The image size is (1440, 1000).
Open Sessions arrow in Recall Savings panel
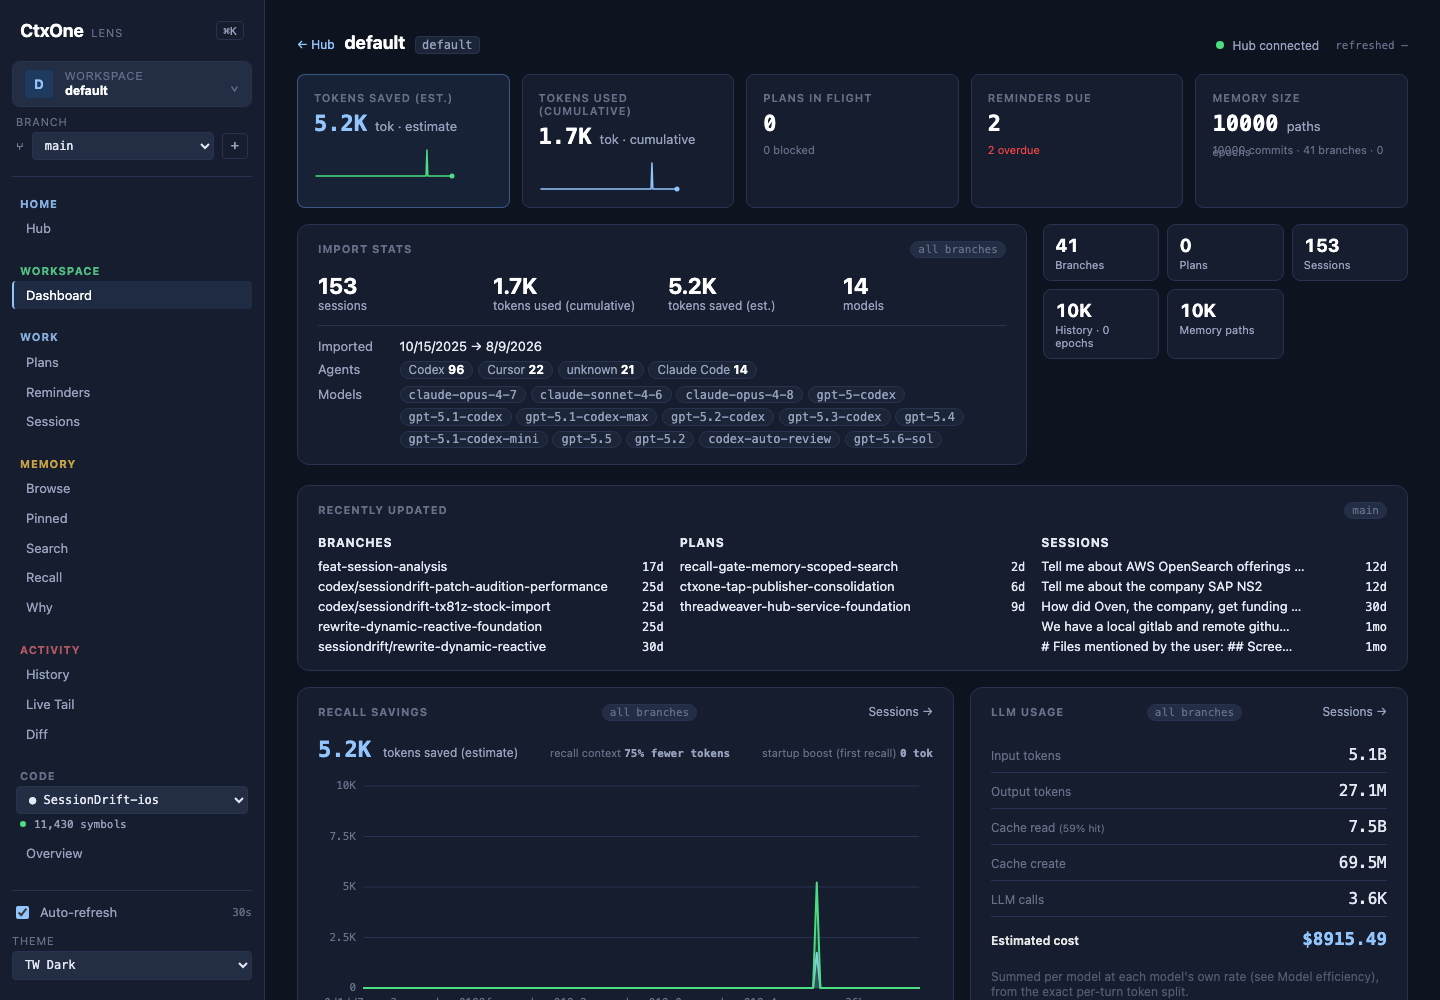[x=900, y=712]
